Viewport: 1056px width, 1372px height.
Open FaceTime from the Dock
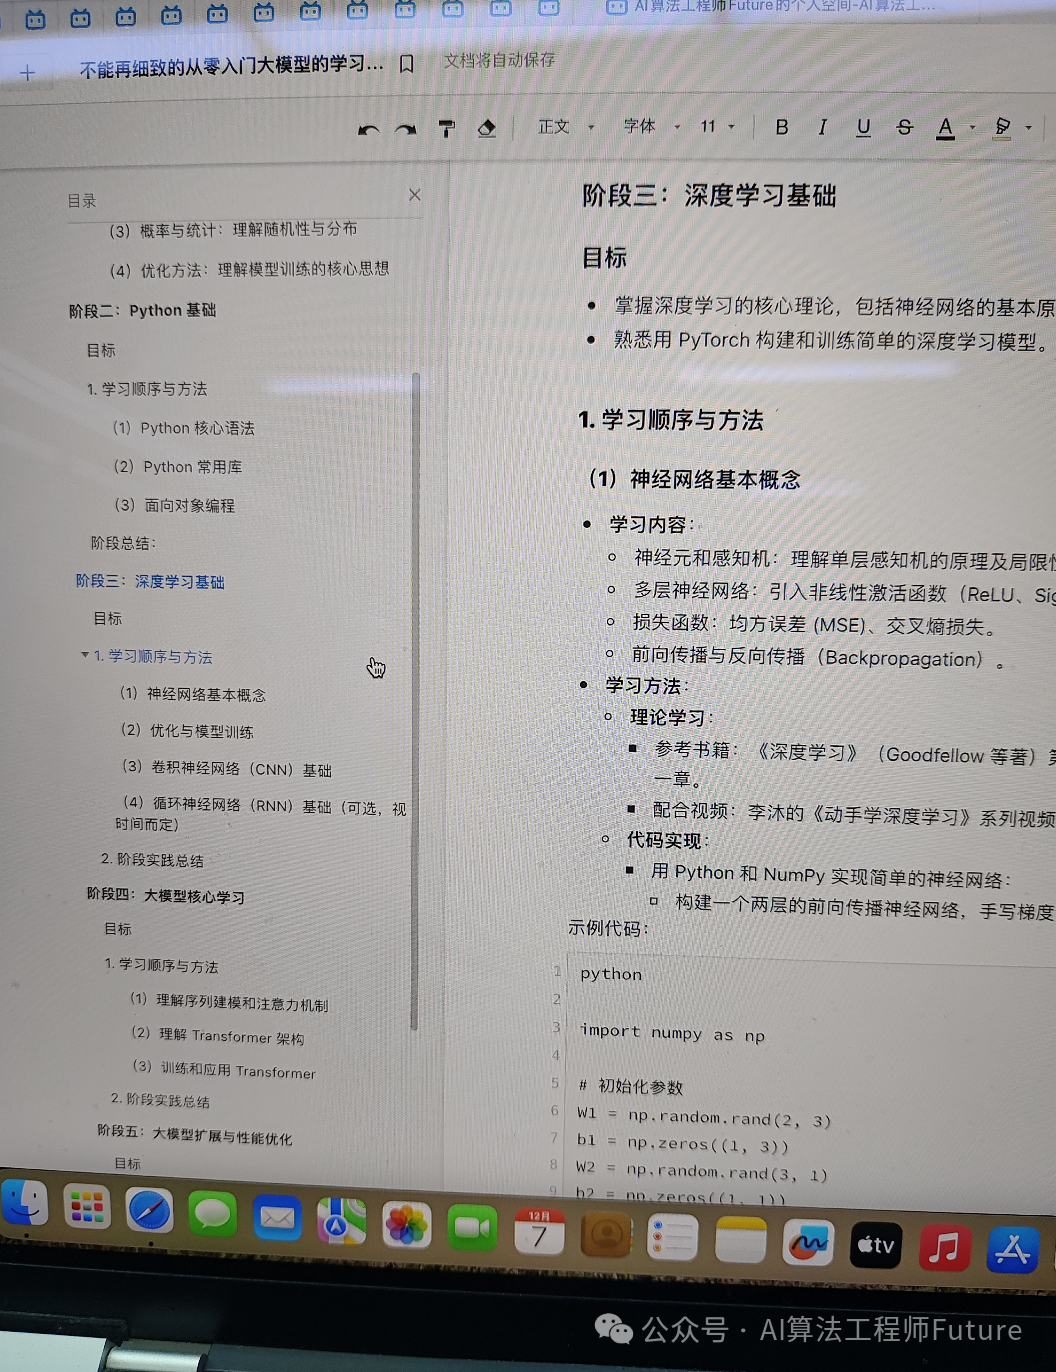472,1229
